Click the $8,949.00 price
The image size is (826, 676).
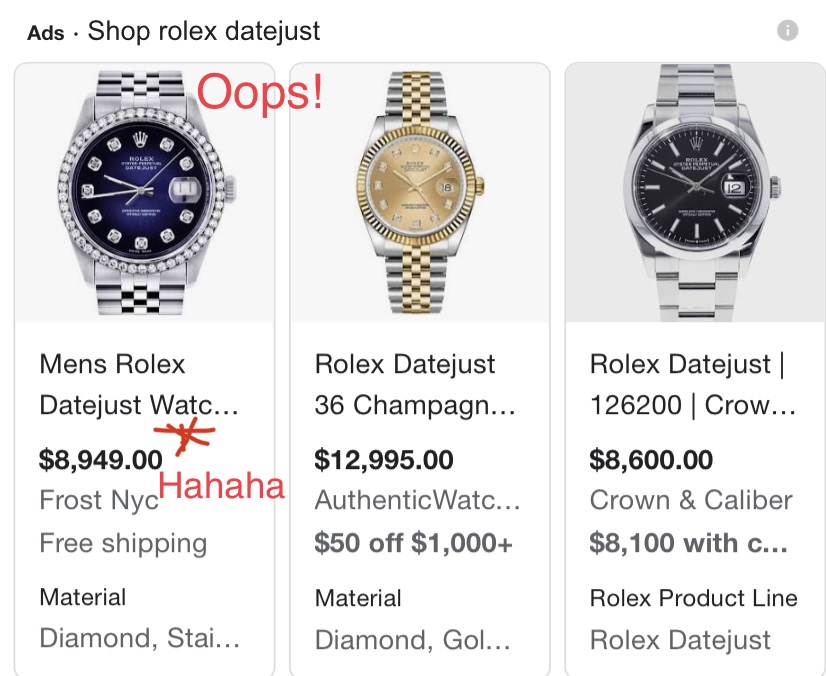click(x=101, y=459)
